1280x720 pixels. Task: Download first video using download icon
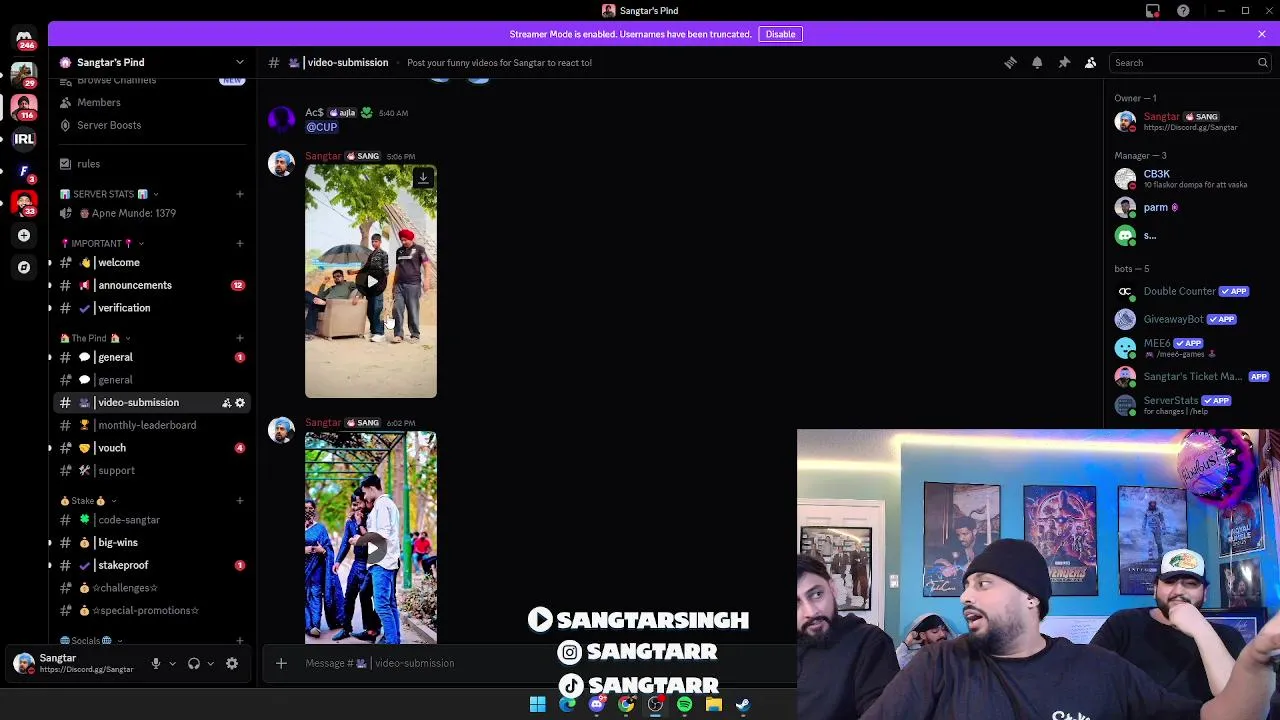(423, 178)
